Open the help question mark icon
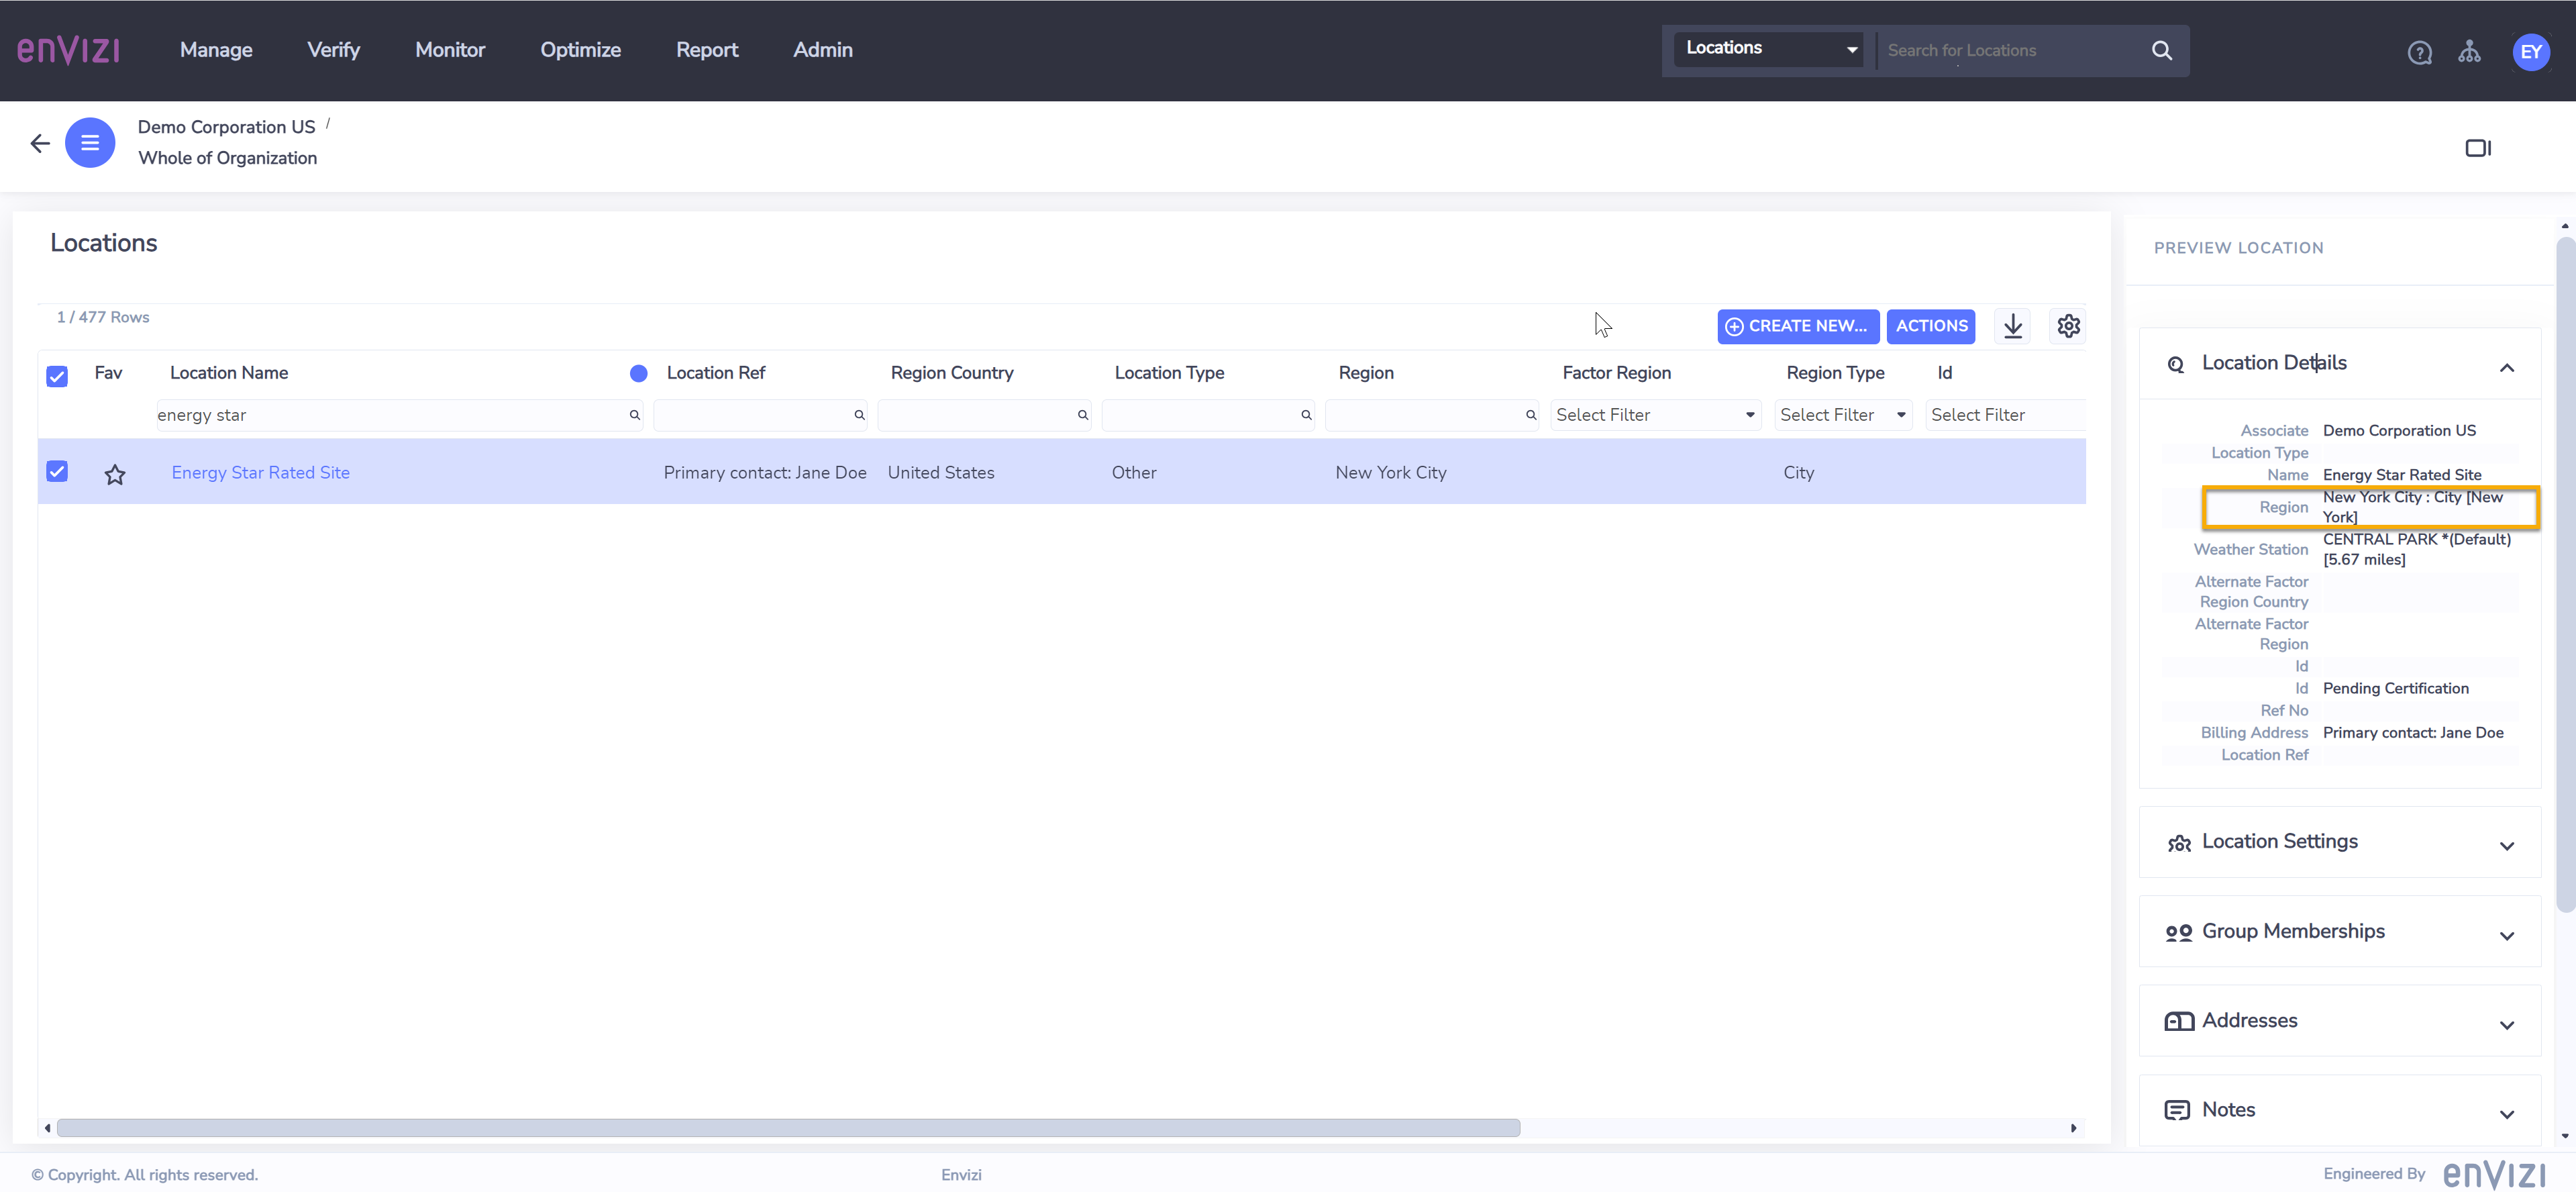 2419,52
